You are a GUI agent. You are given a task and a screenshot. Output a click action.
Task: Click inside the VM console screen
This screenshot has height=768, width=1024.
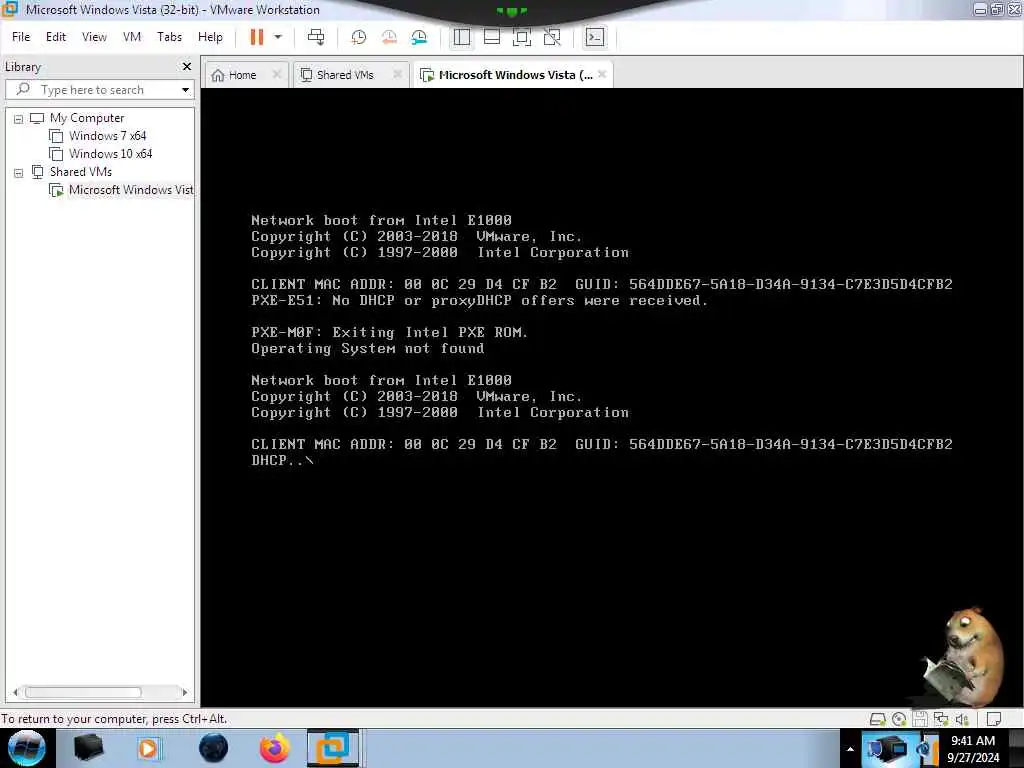point(611,397)
